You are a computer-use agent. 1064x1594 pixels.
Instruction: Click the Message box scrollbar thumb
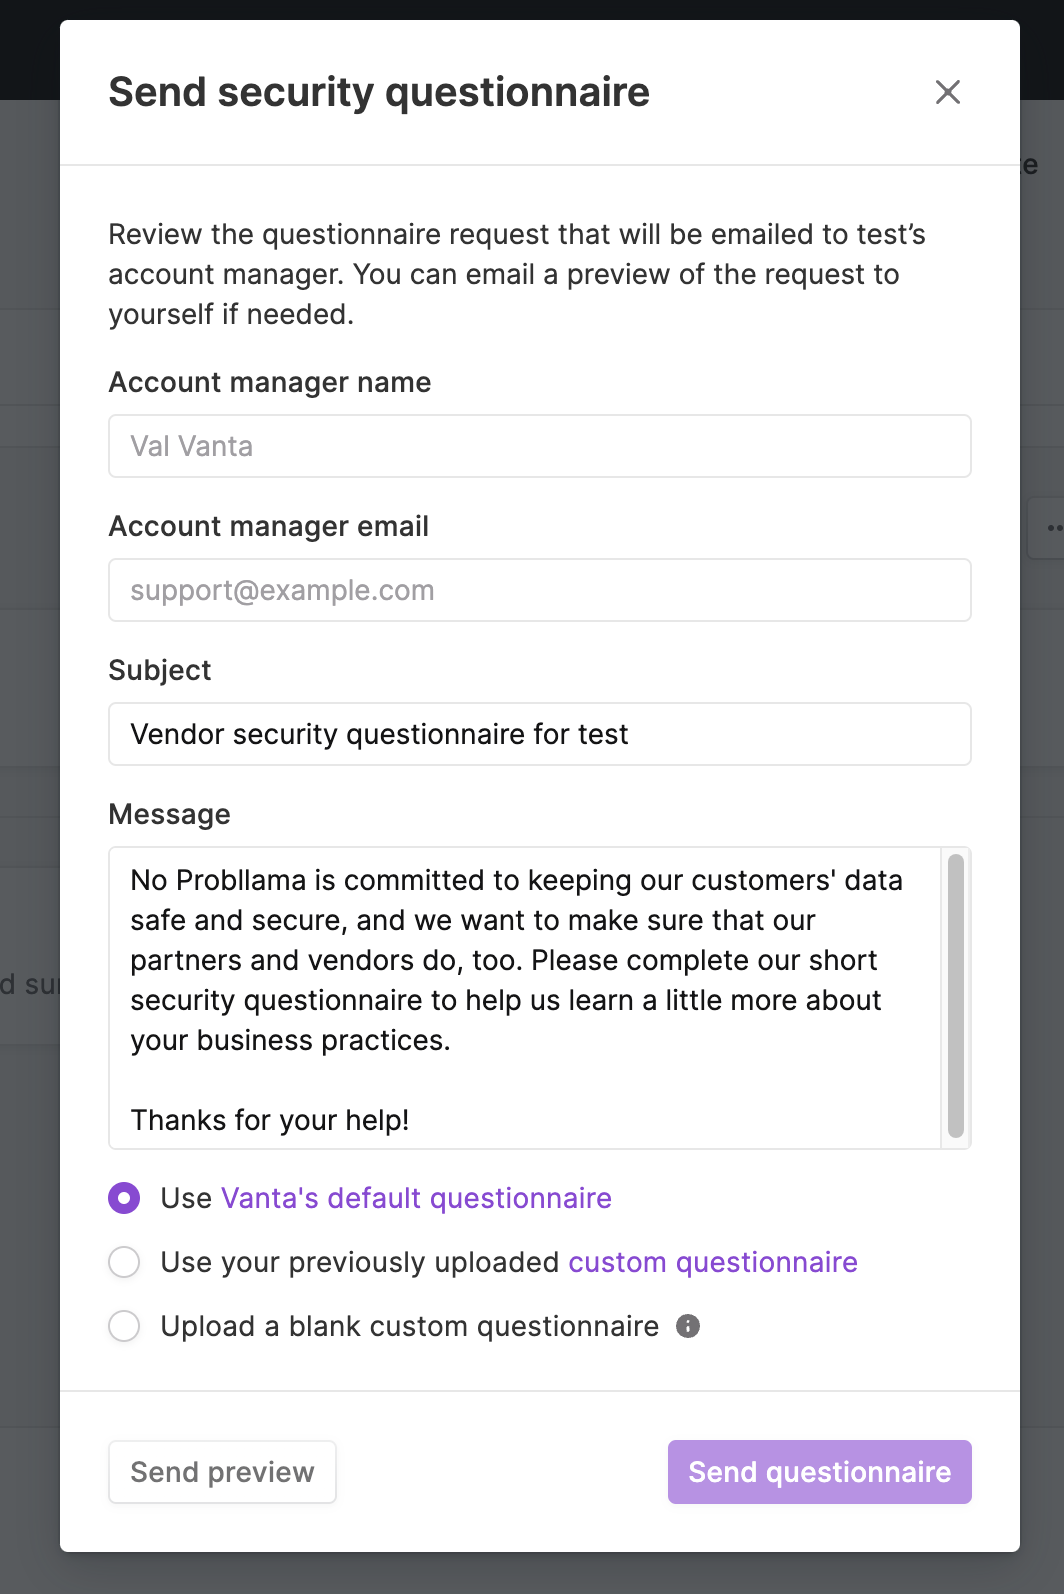point(956,995)
